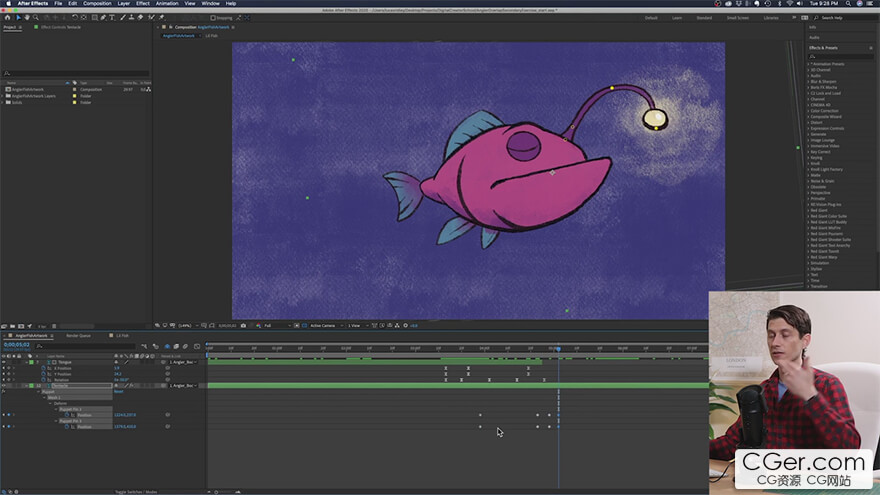This screenshot has height=495, width=880.
Task: Select the Hand tool
Action: click(x=27, y=17)
